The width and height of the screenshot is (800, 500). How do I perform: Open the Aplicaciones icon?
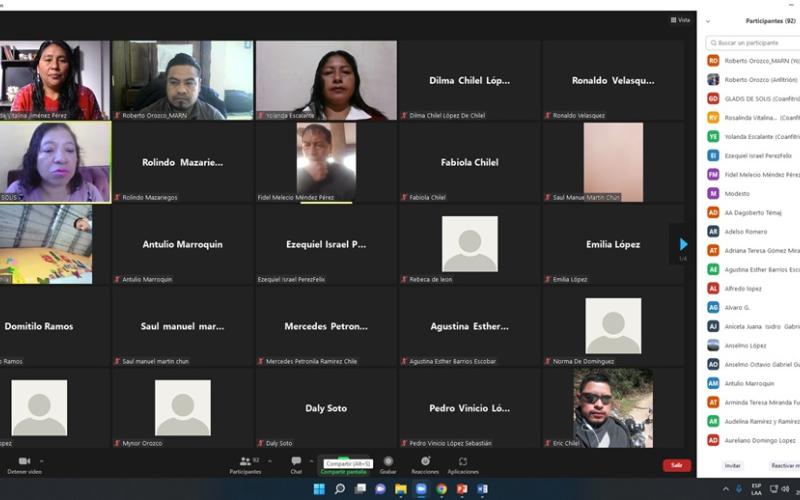click(x=463, y=461)
